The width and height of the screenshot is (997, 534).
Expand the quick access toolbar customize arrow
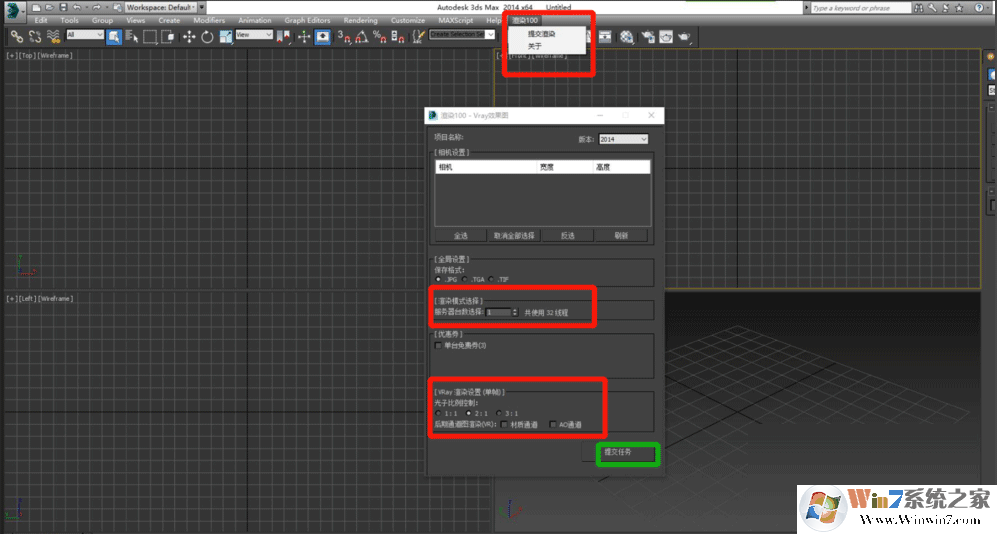202,8
